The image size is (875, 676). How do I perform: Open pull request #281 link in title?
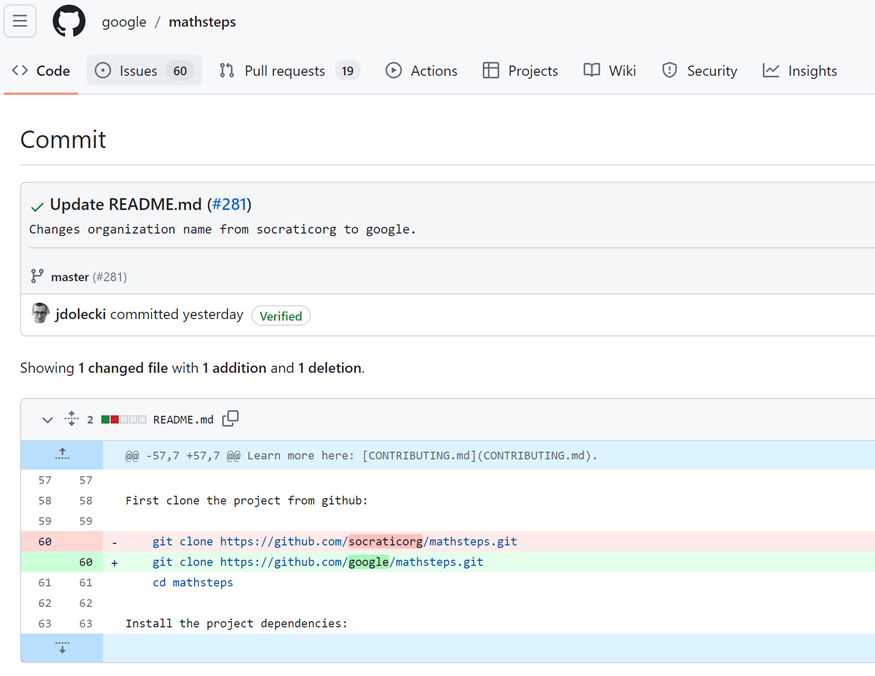229,204
